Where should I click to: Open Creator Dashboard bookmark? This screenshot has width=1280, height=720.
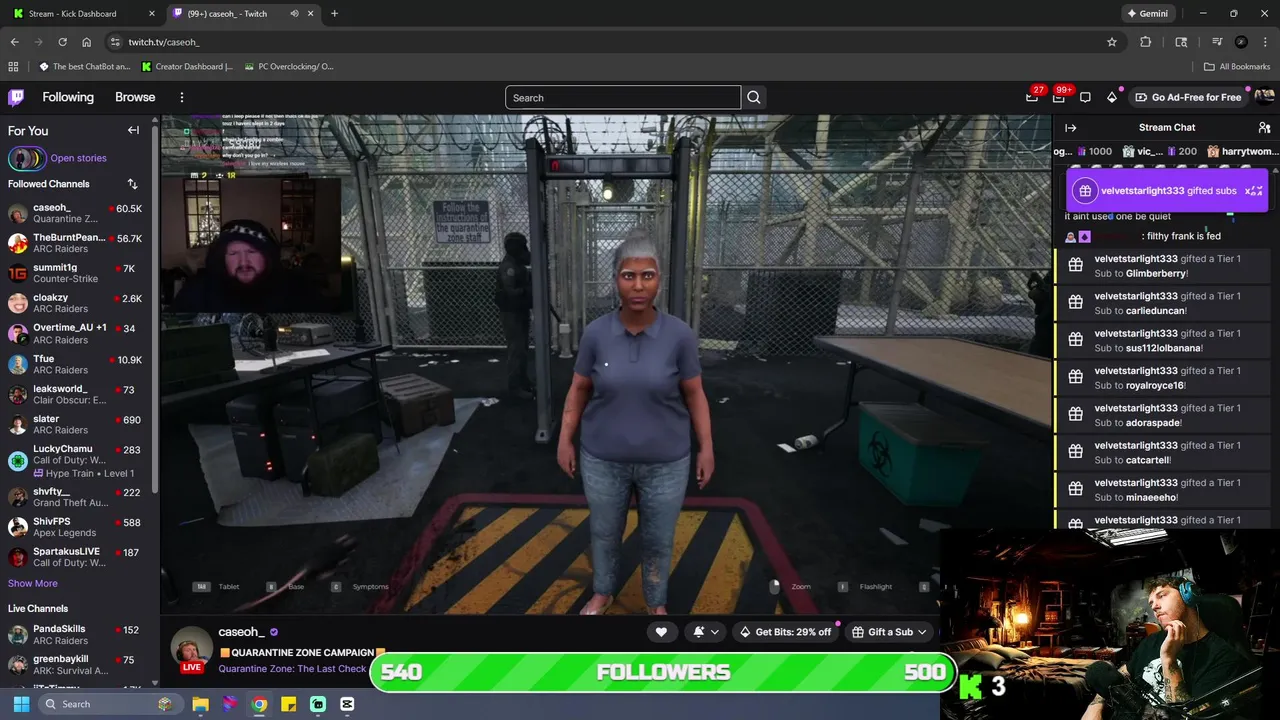click(187, 66)
